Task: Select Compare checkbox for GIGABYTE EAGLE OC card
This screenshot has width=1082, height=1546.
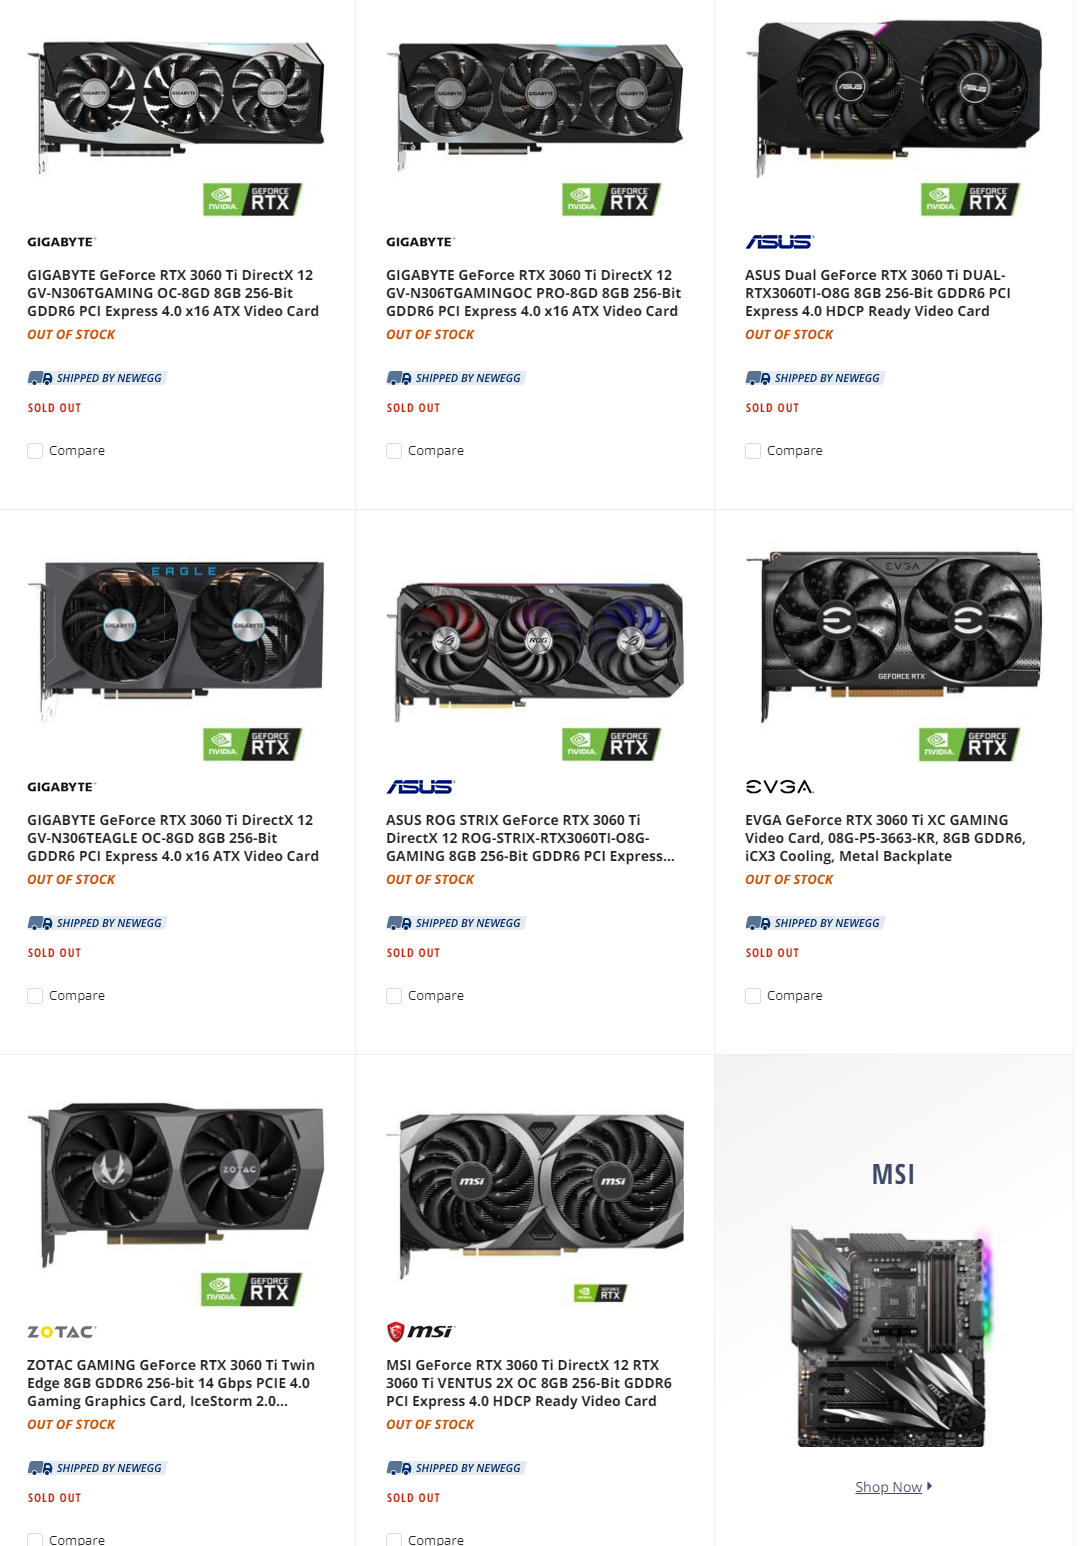Action: tap(35, 996)
